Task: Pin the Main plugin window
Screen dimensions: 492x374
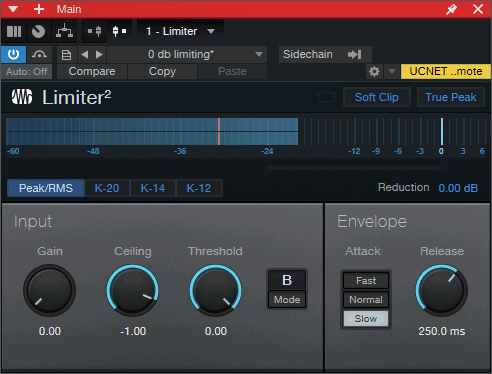Action: coord(452,9)
